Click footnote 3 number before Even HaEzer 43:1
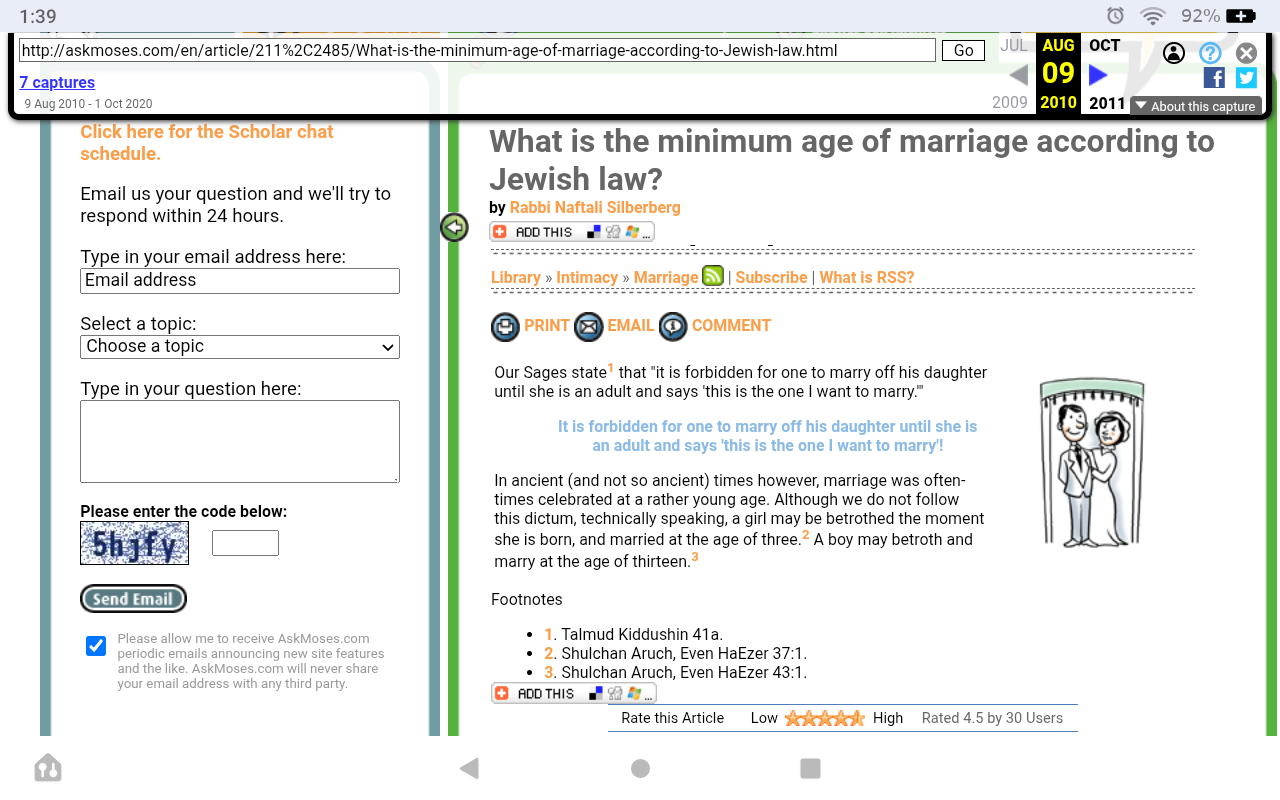Viewport: 1280px width, 800px height. click(549, 673)
